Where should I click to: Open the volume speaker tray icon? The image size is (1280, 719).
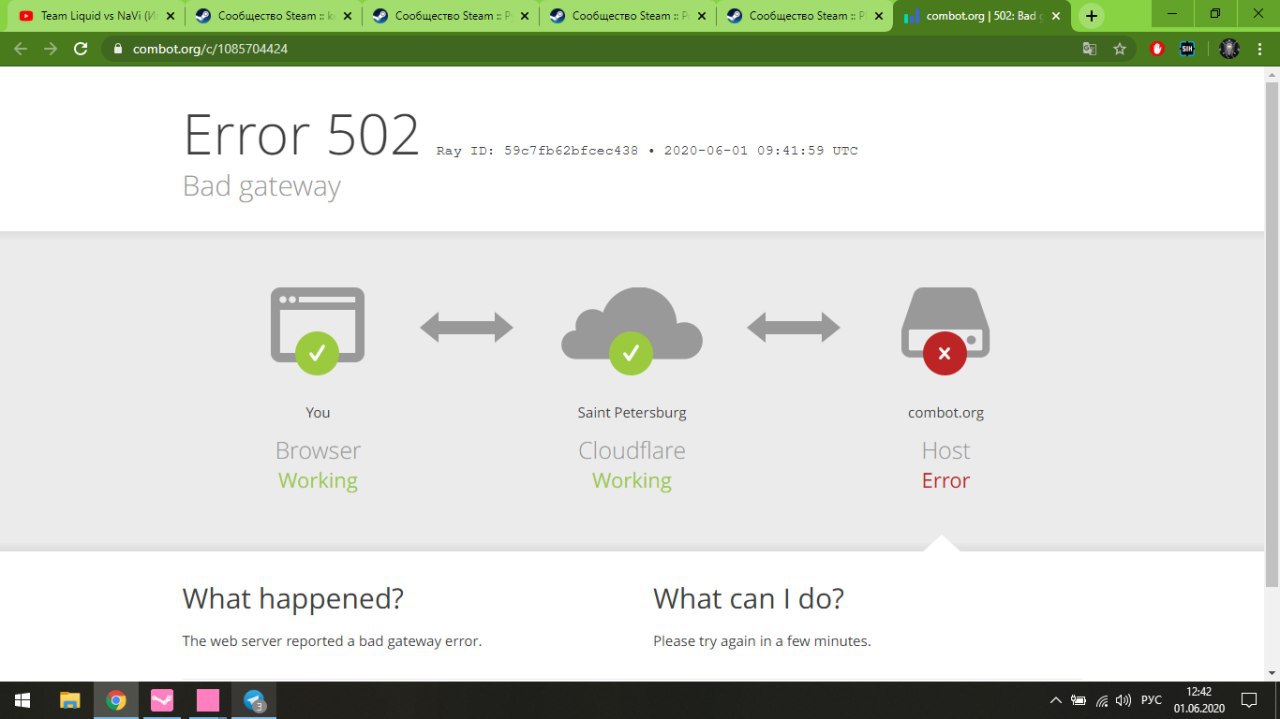click(1124, 700)
